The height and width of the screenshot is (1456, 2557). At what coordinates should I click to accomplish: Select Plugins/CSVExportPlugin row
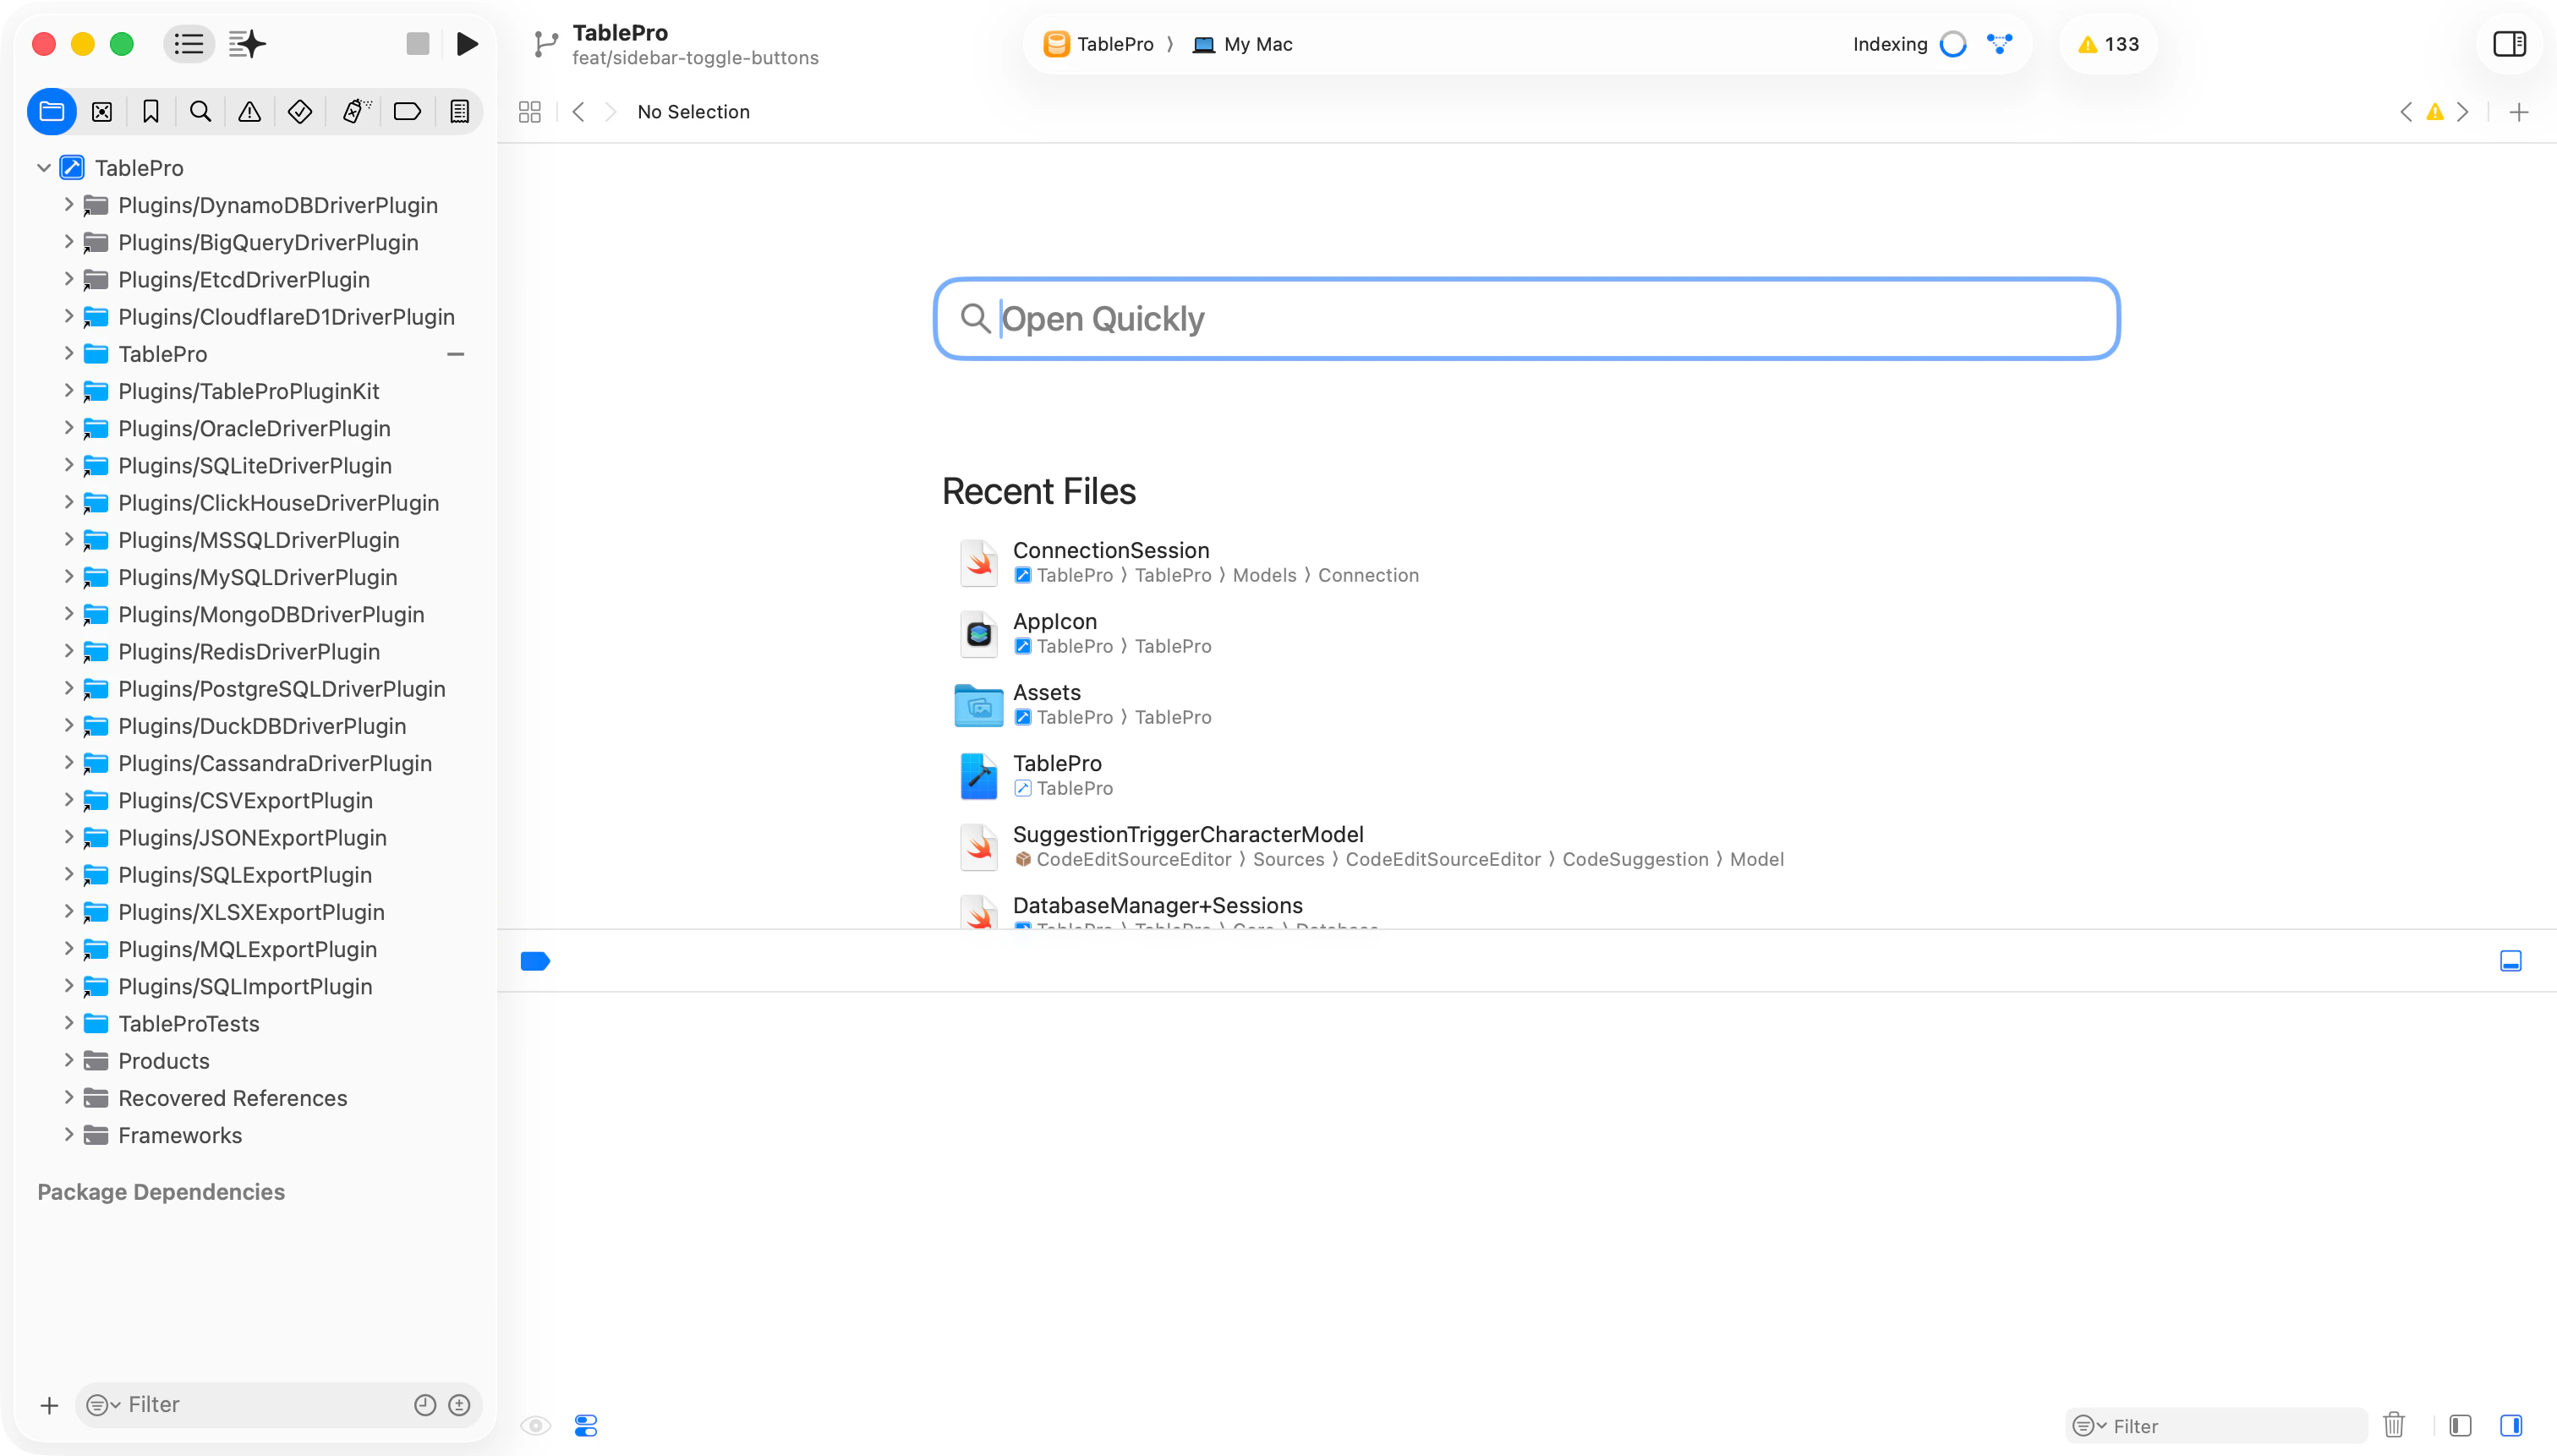tap(258, 801)
